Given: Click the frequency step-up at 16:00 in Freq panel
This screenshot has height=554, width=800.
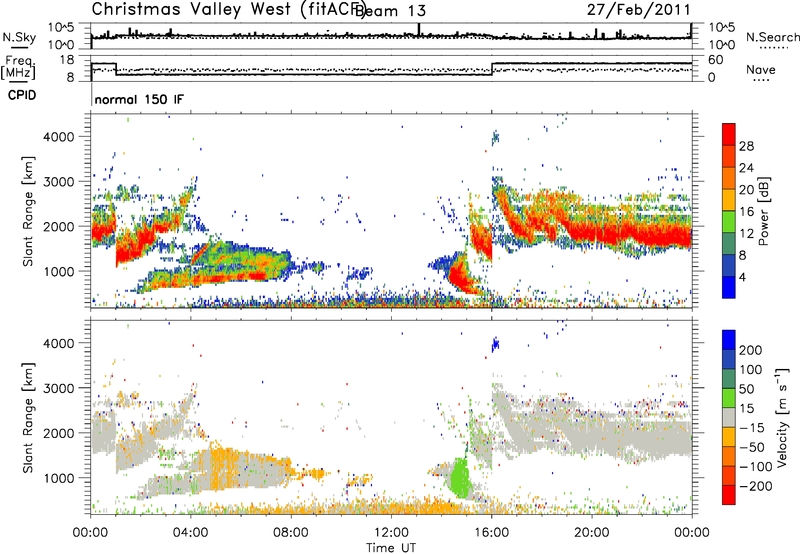Looking at the screenshot, I should (x=492, y=69).
